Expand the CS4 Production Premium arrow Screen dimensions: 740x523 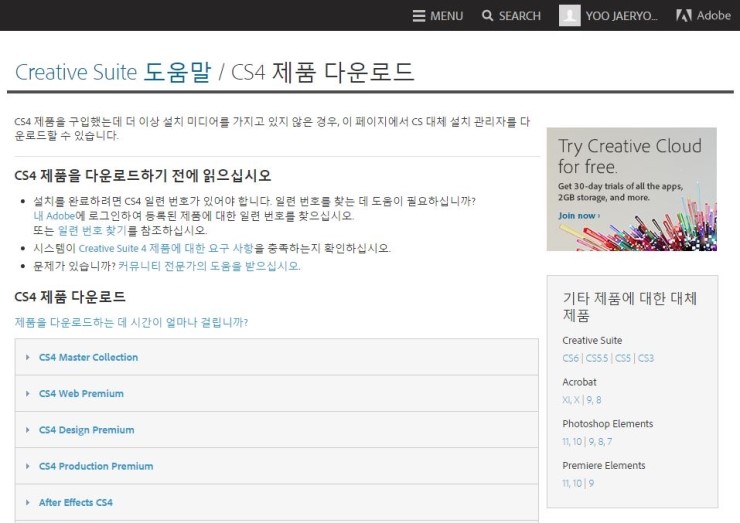point(27,466)
